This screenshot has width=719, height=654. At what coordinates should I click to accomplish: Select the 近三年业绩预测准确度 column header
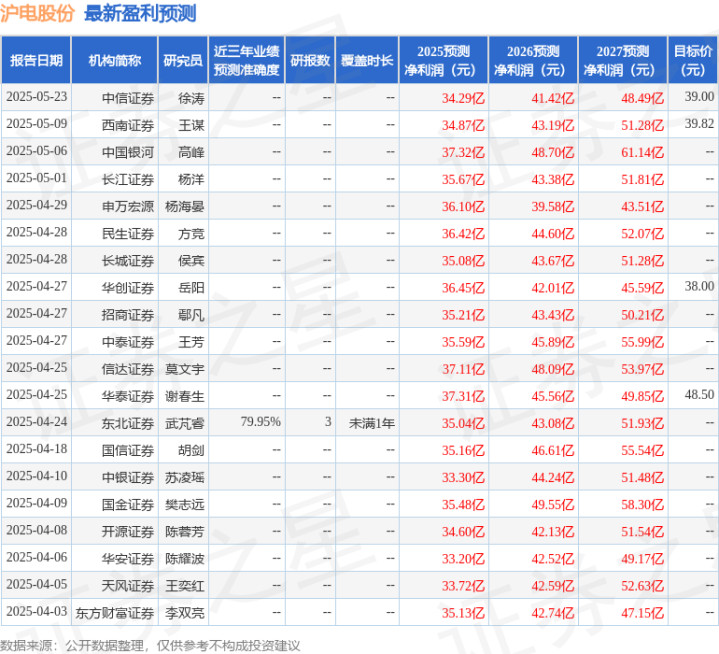[x=247, y=60]
